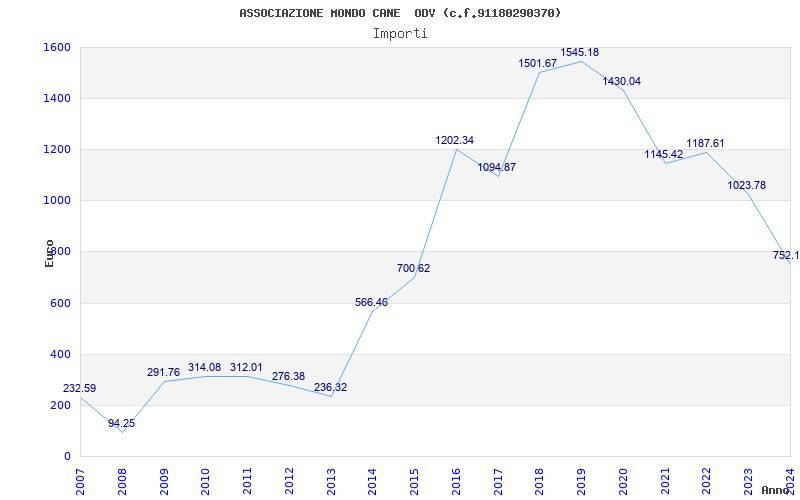
Task: Click the 2020 x-axis year label
Action: tap(623, 480)
